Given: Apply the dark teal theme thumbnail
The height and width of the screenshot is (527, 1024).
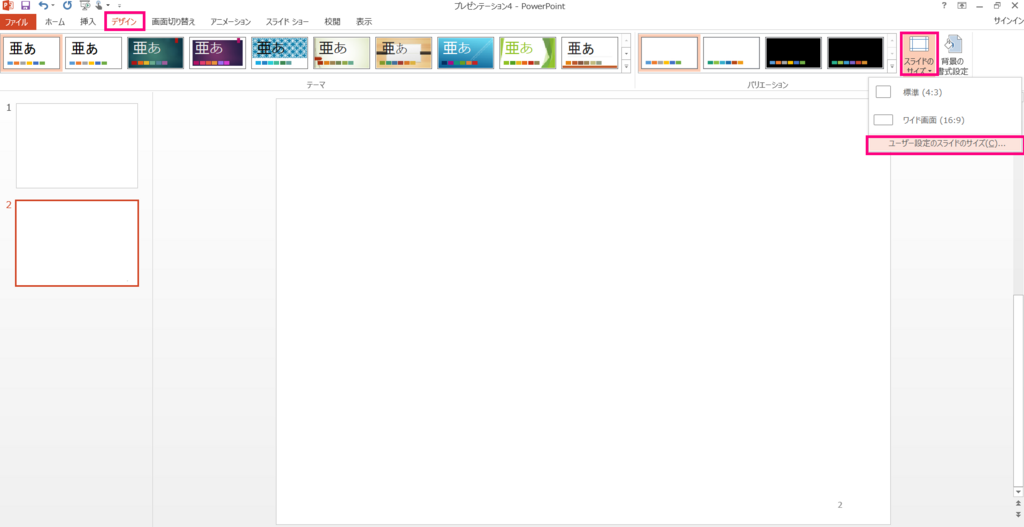Looking at the screenshot, I should coord(155,53).
